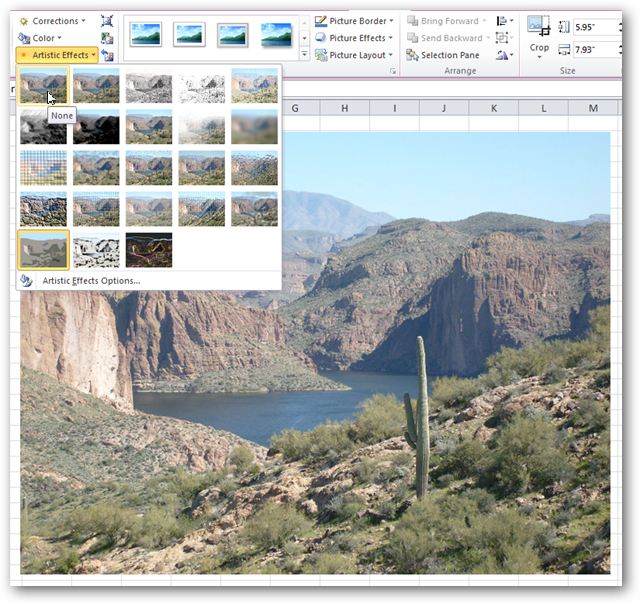
Task: Apply the Paint Brush effect thumbnail
Action: click(149, 127)
